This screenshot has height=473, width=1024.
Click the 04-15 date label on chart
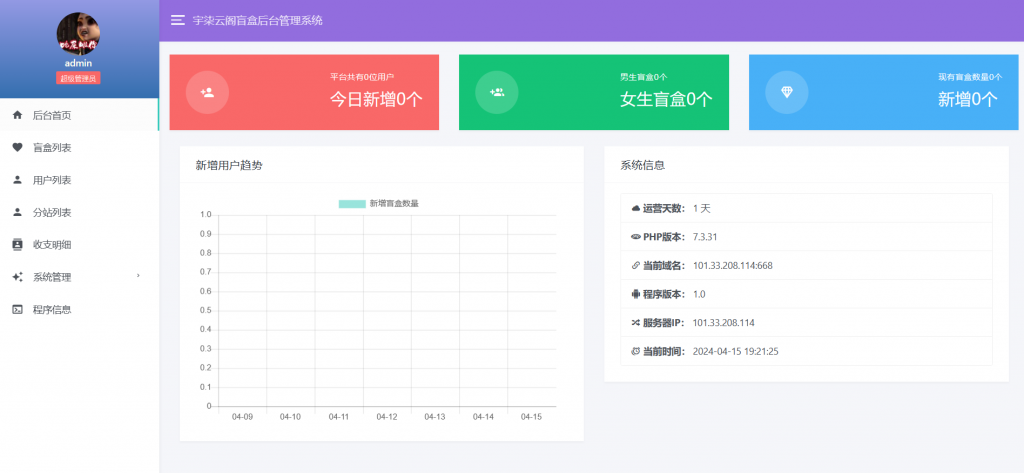point(532,417)
